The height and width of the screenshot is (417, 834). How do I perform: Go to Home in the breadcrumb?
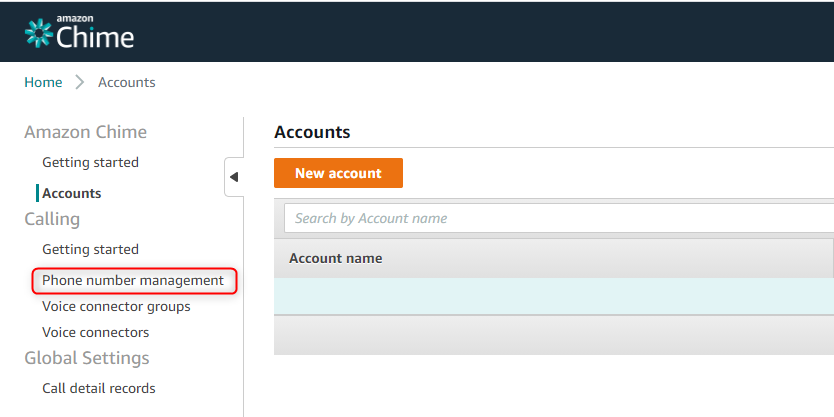pyautogui.click(x=43, y=82)
